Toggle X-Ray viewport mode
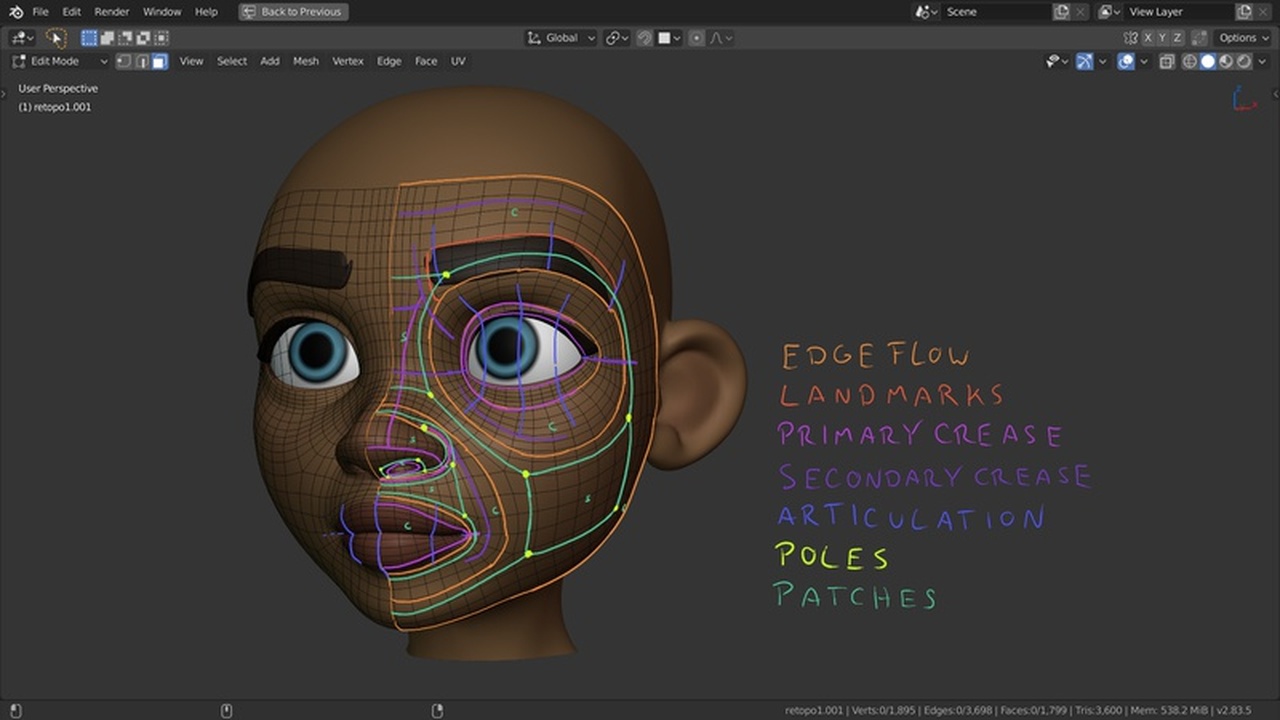The width and height of the screenshot is (1280, 720). click(x=1167, y=61)
